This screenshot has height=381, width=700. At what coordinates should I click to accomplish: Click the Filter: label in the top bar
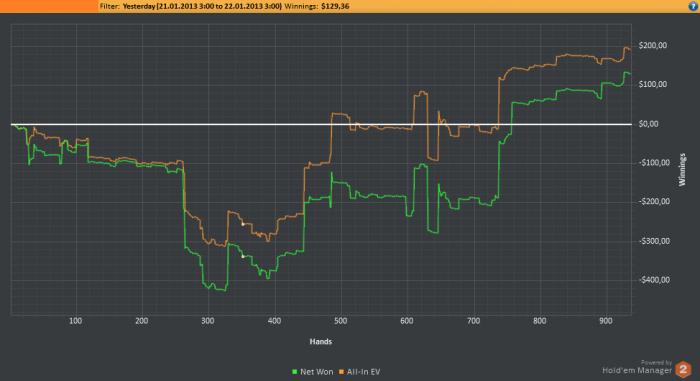[x=109, y=6]
